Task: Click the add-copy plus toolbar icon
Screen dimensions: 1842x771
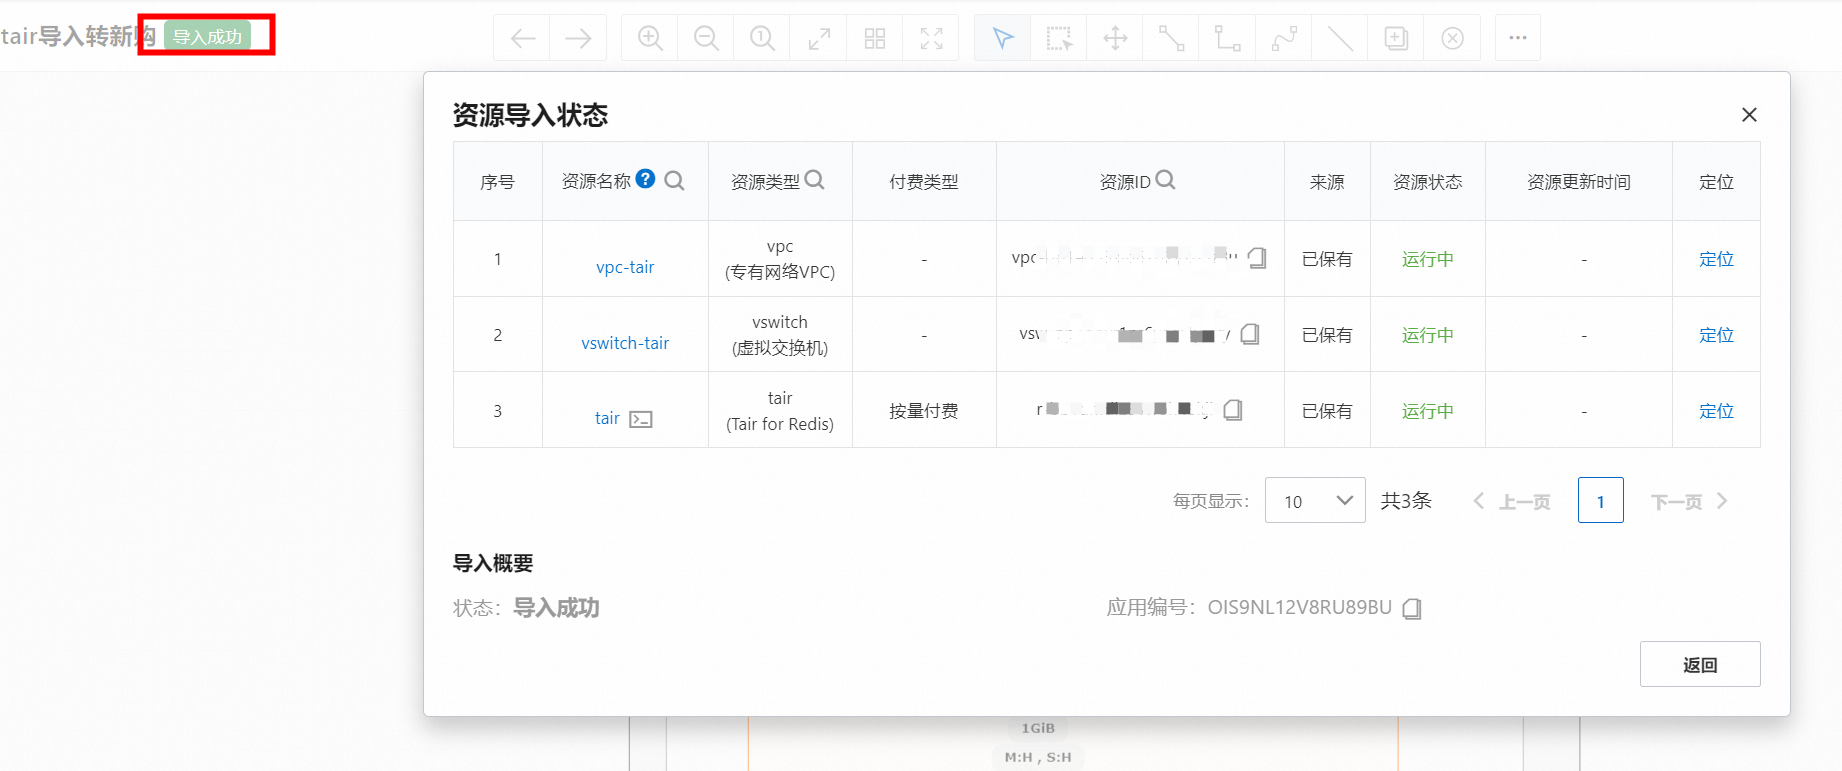Action: (1396, 38)
